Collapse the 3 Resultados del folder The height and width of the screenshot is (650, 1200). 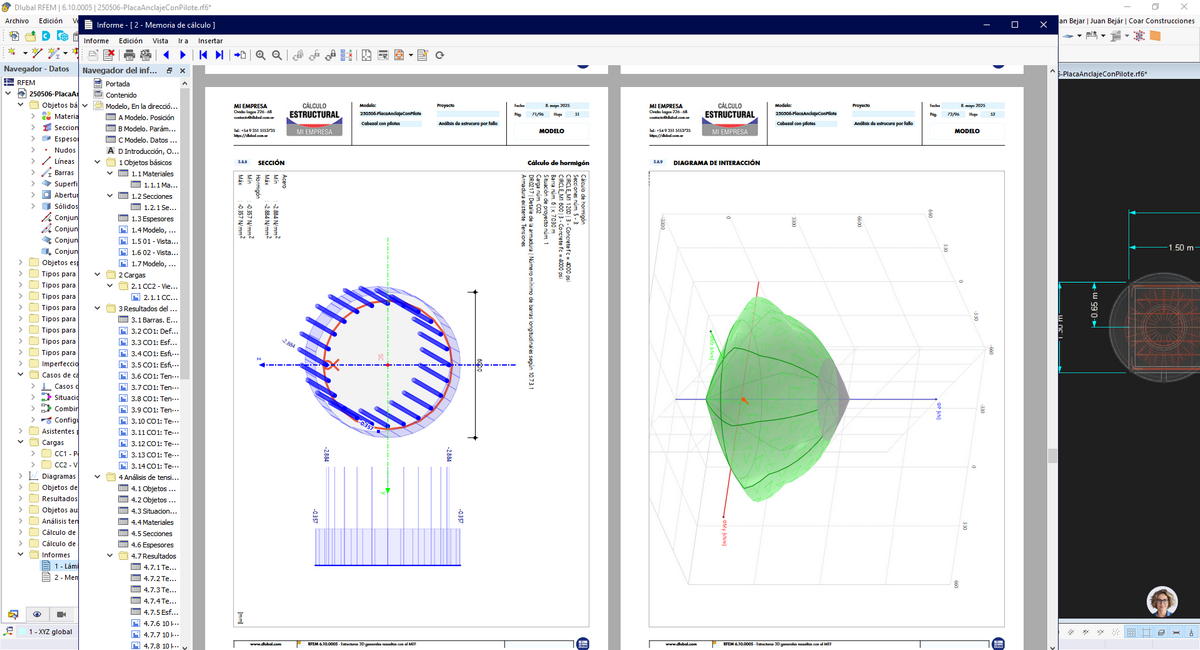pyautogui.click(x=97, y=309)
